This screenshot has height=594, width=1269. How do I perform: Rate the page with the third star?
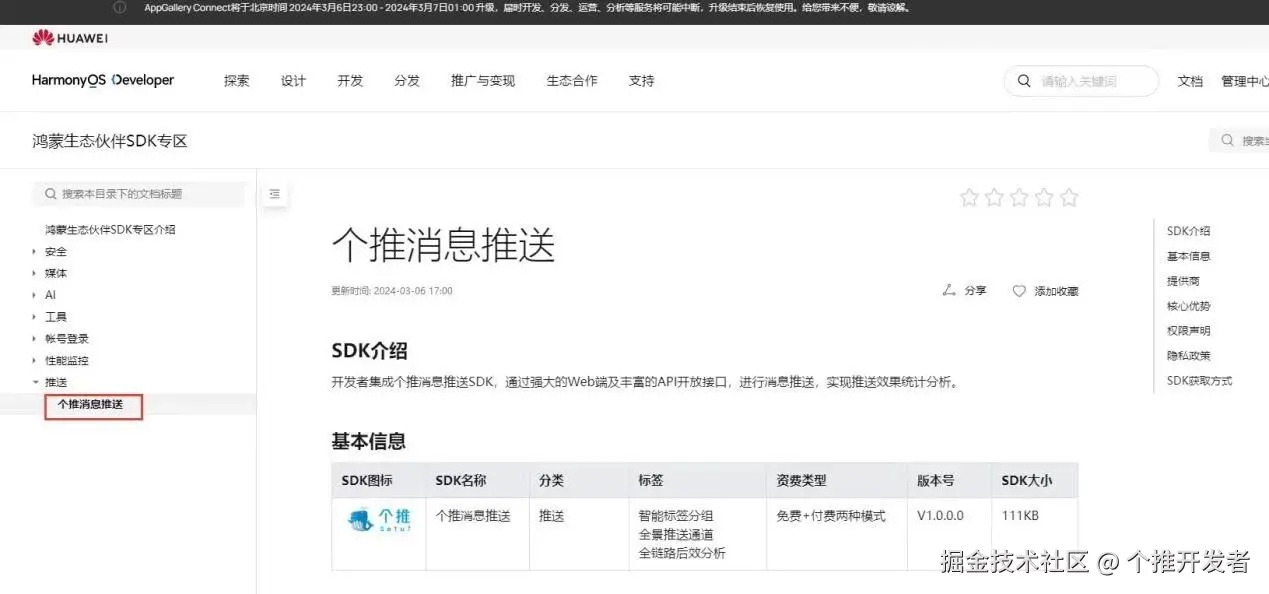click(x=1019, y=197)
